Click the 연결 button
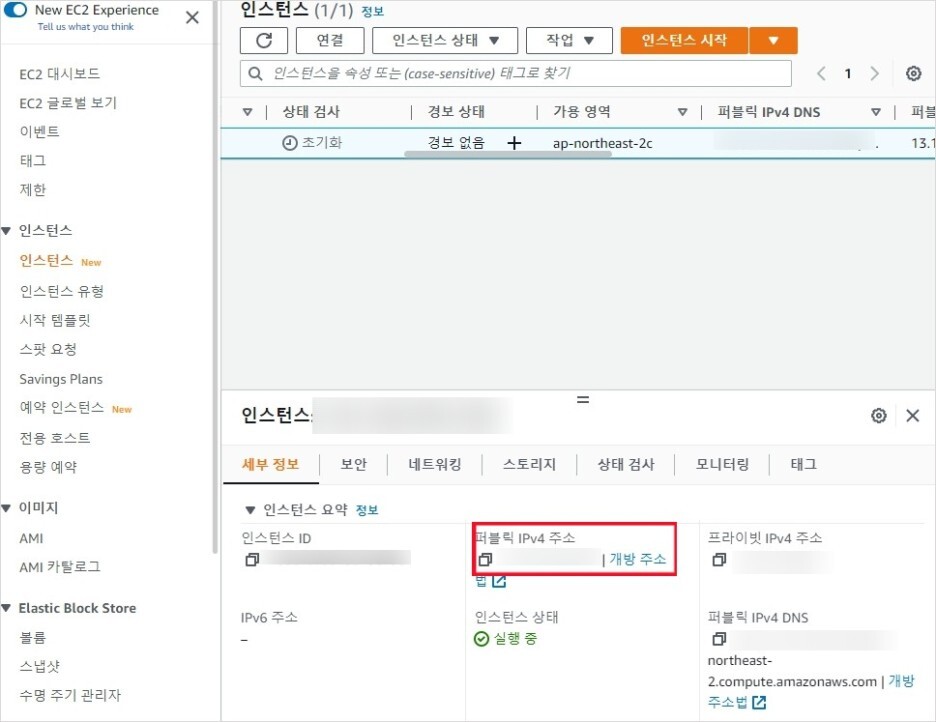The width and height of the screenshot is (936, 722). (330, 41)
